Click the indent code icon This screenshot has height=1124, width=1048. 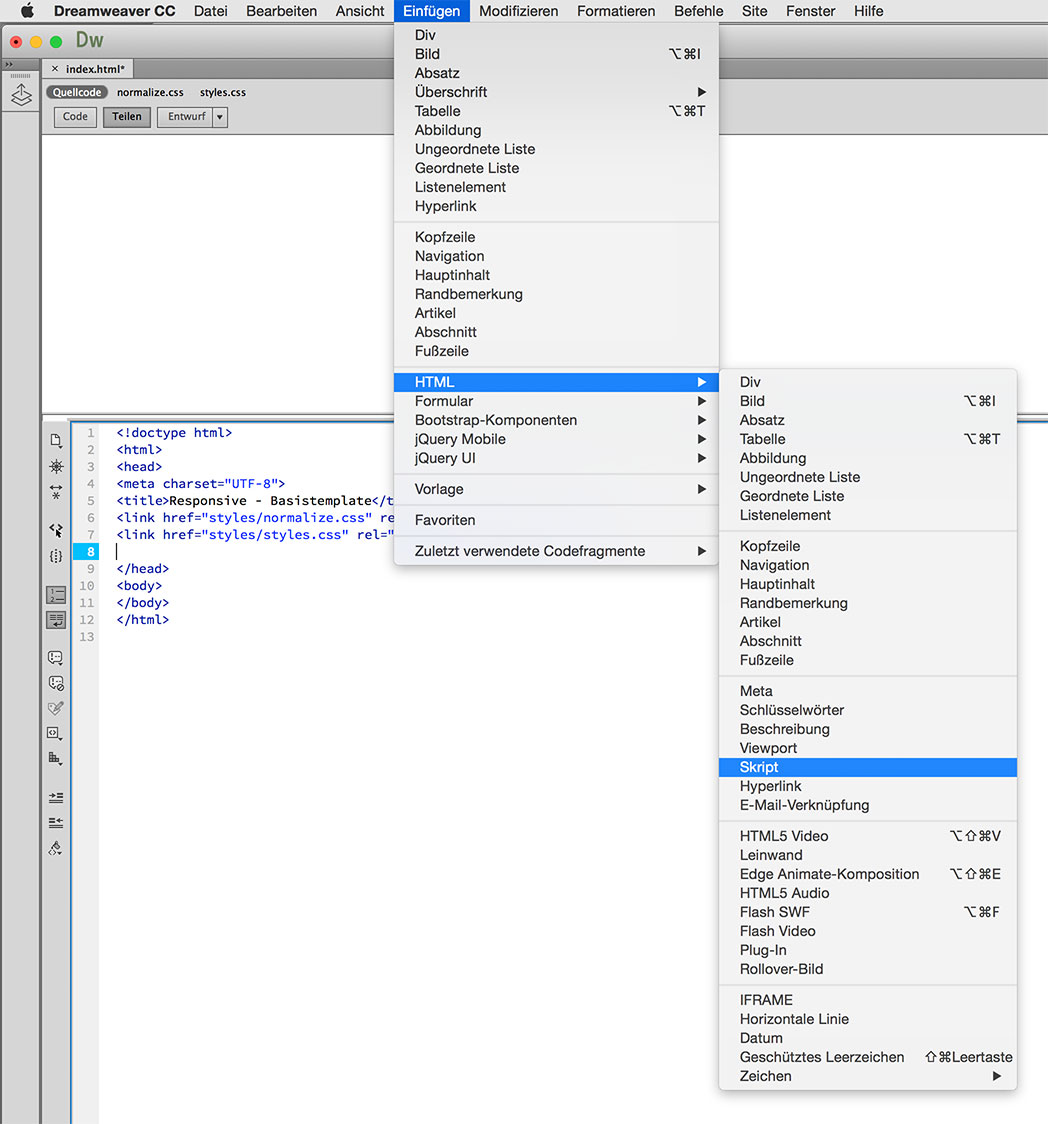coord(56,797)
